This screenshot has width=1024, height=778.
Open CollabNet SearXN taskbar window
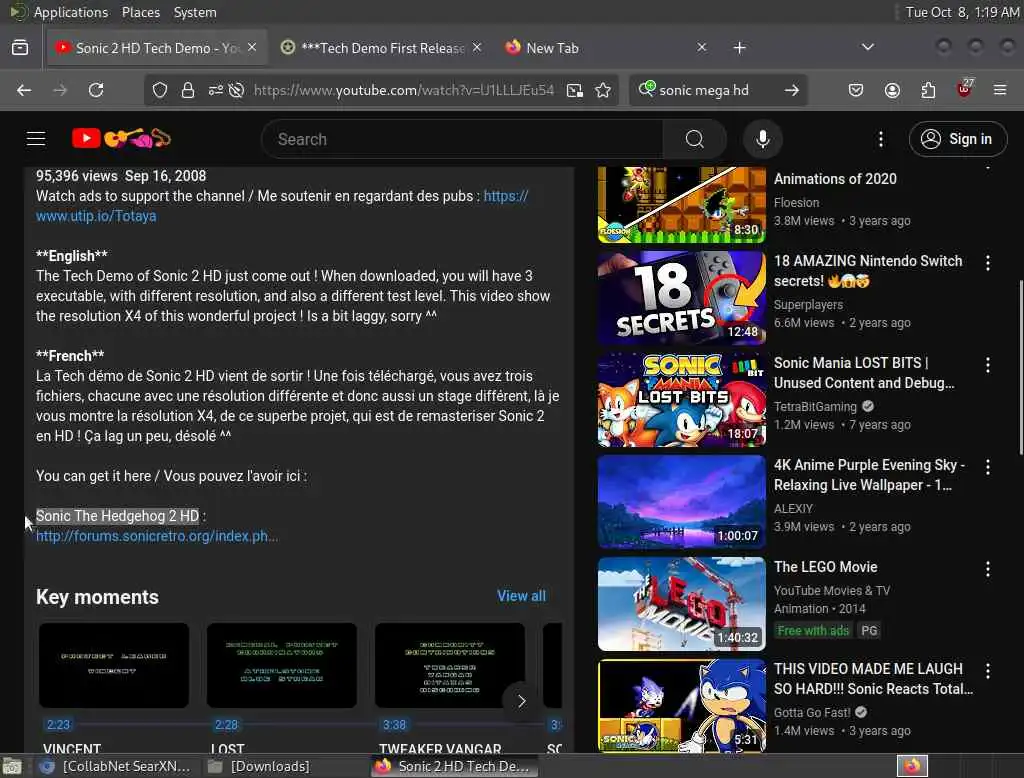(x=116, y=766)
